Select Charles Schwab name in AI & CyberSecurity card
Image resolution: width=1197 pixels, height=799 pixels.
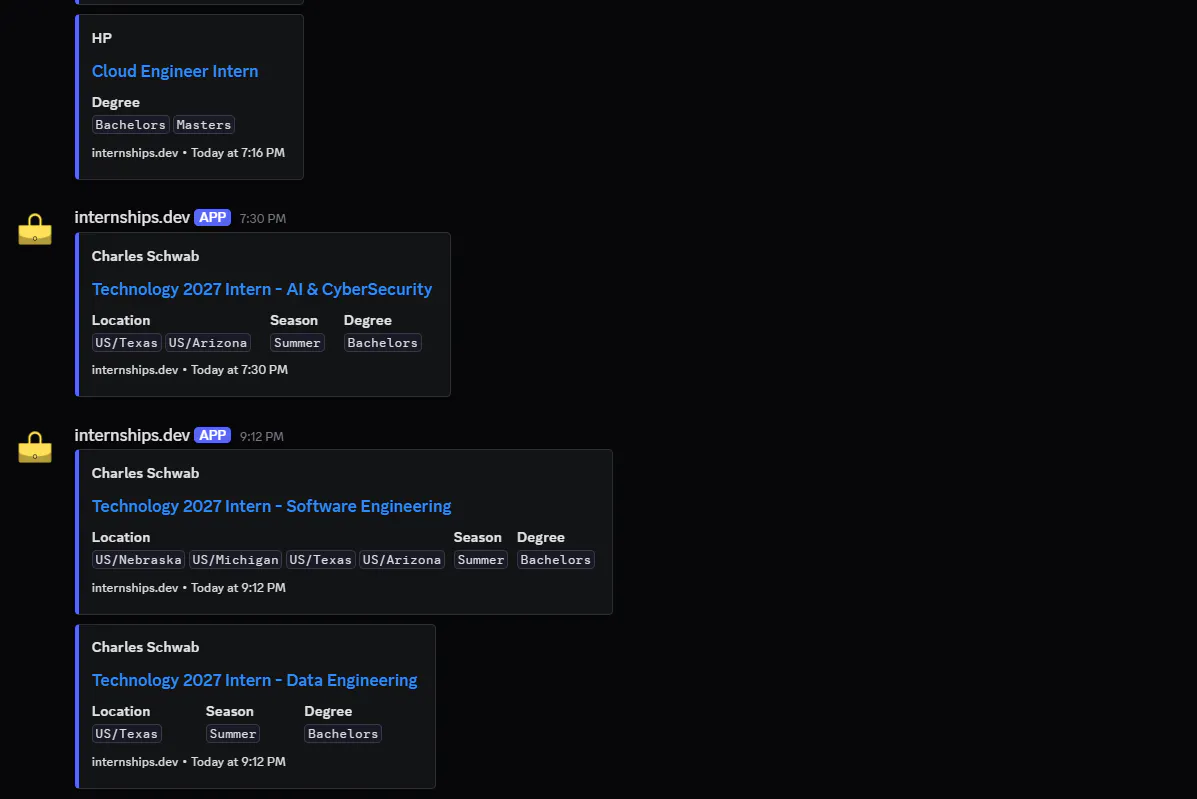tap(145, 256)
